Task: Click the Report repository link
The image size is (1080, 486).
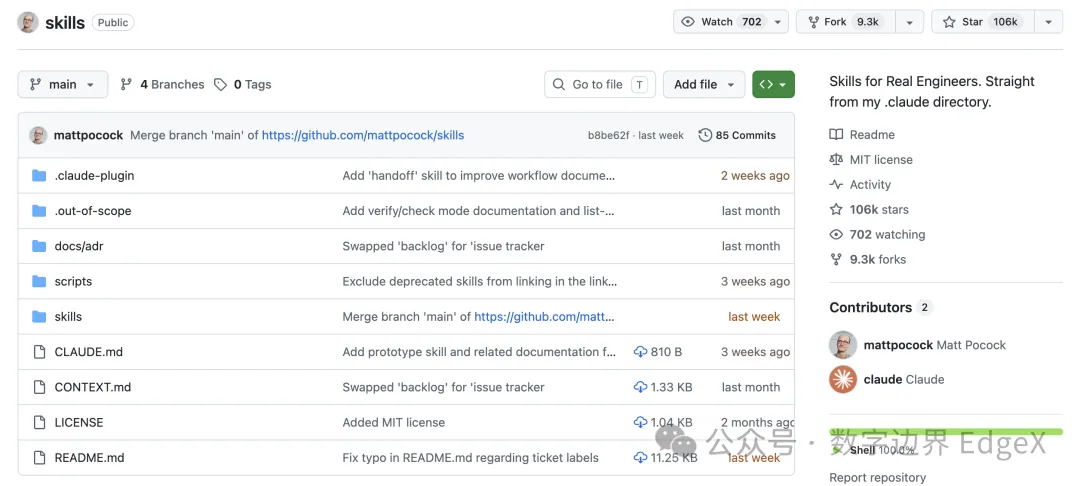Action: coord(878,477)
